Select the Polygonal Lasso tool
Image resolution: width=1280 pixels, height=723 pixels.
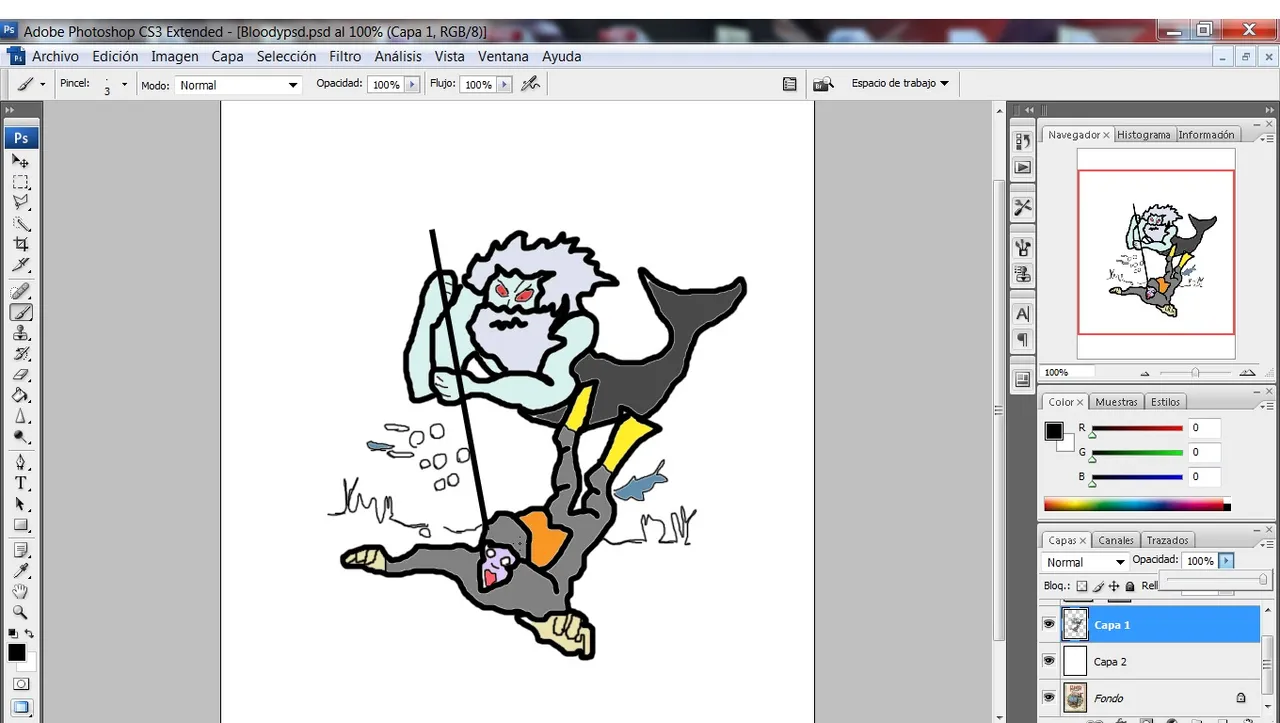click(20, 203)
